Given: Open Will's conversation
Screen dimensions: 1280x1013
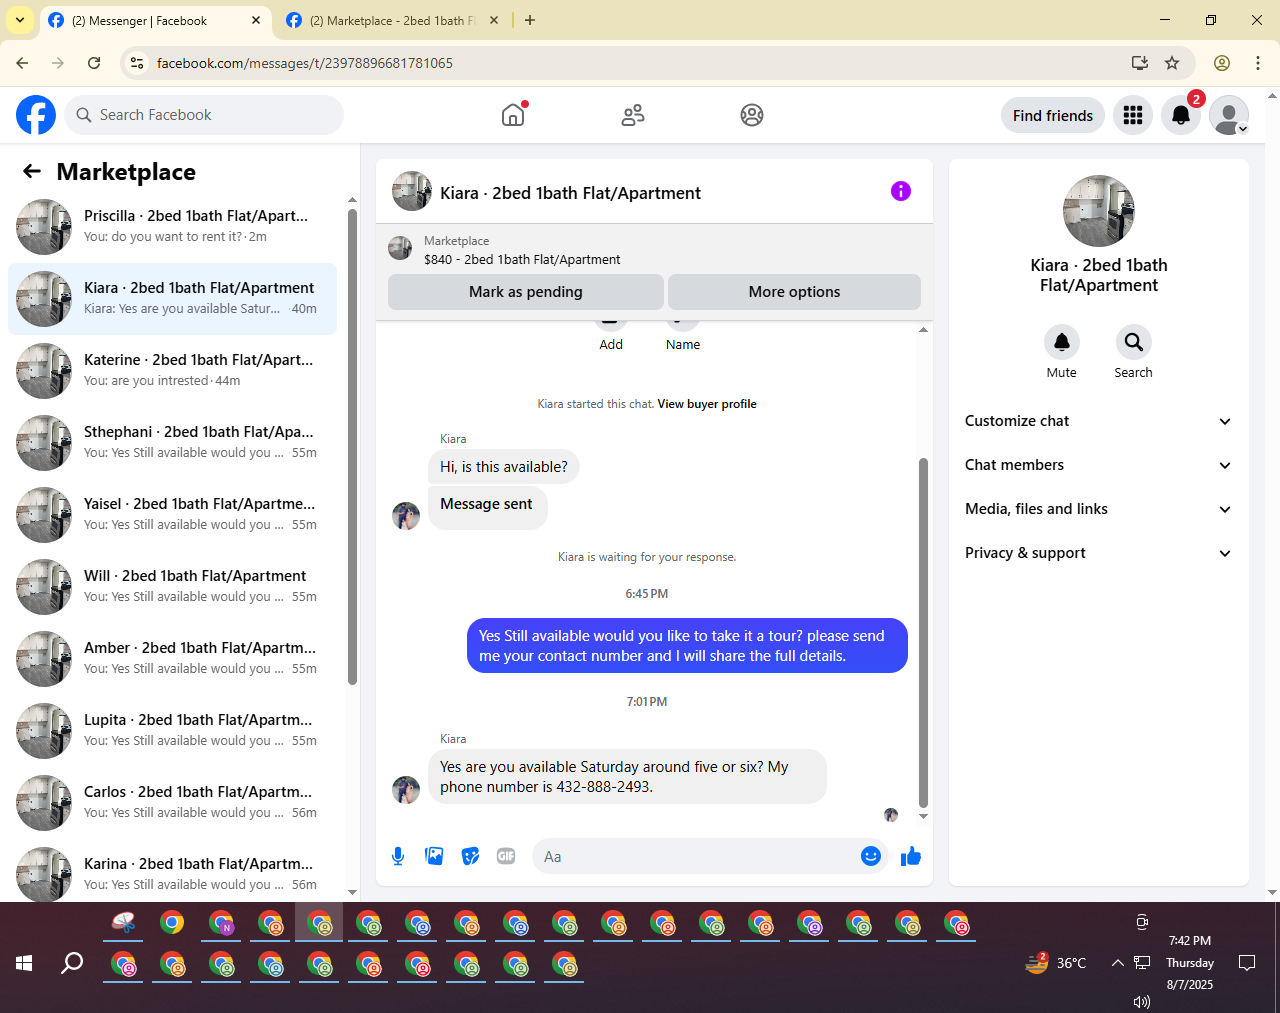Looking at the screenshot, I should (x=172, y=587).
